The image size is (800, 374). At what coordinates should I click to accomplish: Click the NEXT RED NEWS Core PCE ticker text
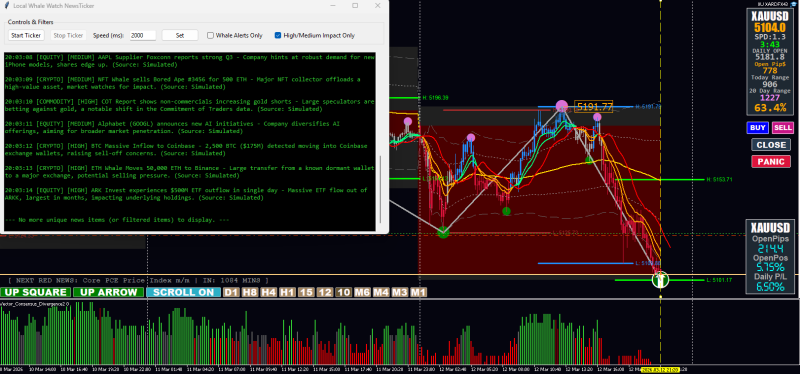(x=138, y=281)
